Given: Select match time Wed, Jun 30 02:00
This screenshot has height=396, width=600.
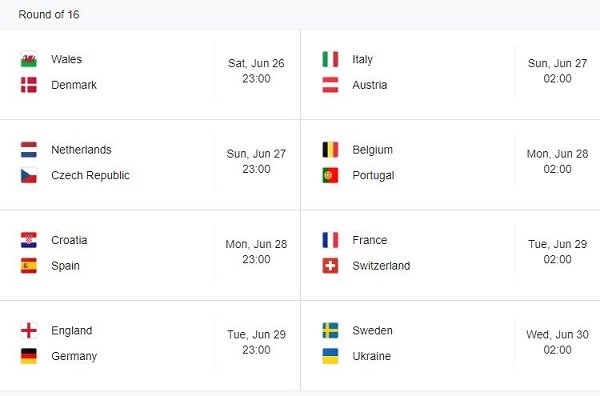Looking at the screenshot, I should pos(557,342).
